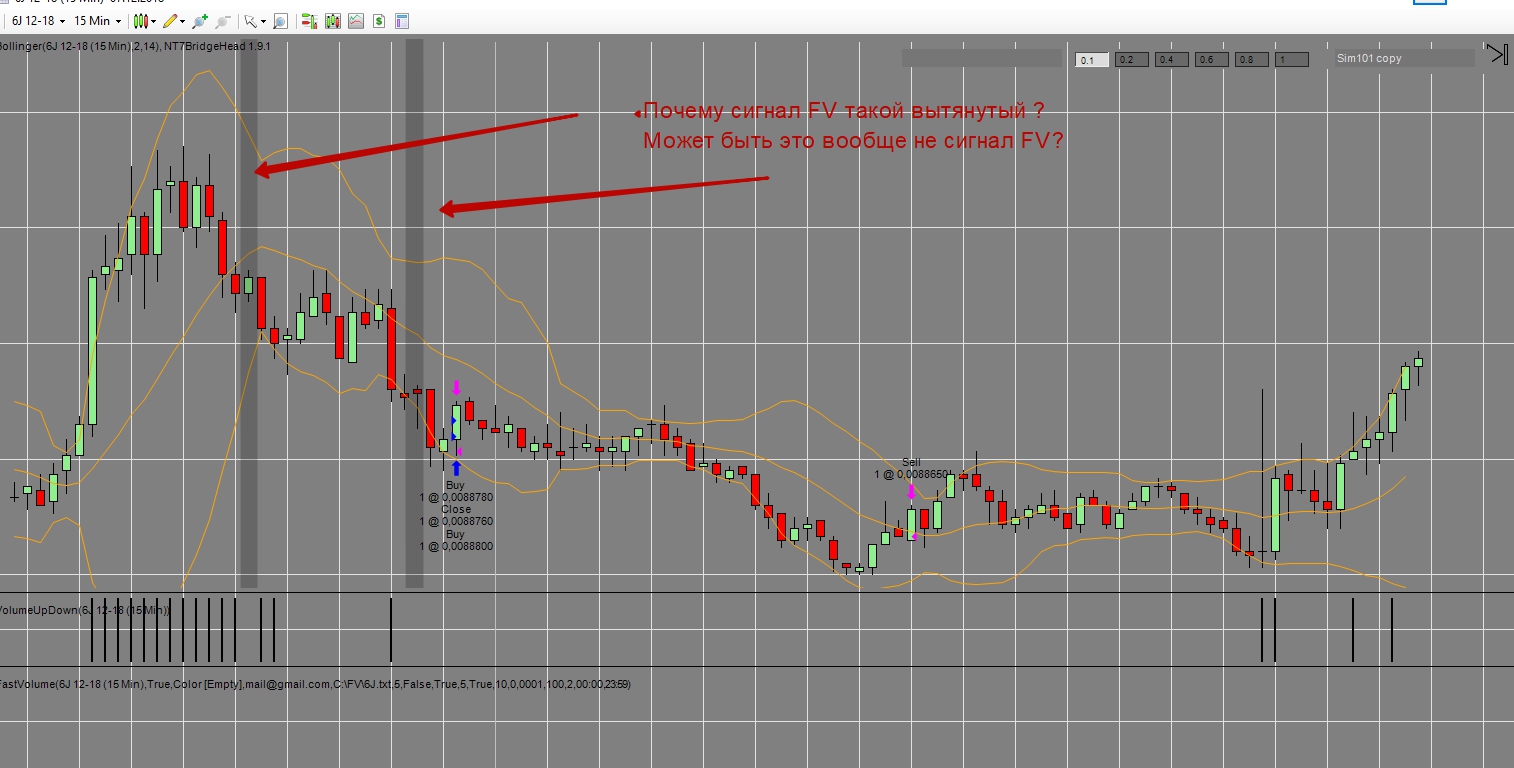
Task: Click the jump-to-latest-bar arrow icon
Action: coord(1497,54)
